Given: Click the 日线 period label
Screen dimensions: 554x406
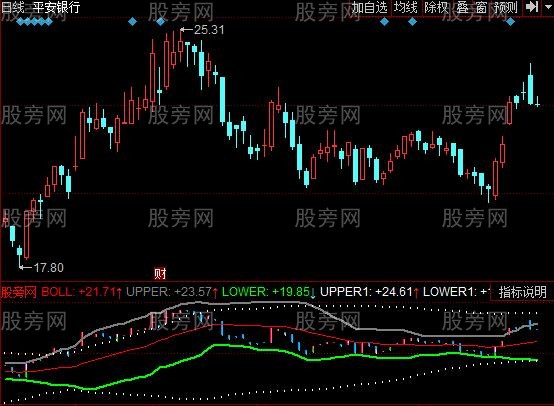Looking at the screenshot, I should 12,7.
